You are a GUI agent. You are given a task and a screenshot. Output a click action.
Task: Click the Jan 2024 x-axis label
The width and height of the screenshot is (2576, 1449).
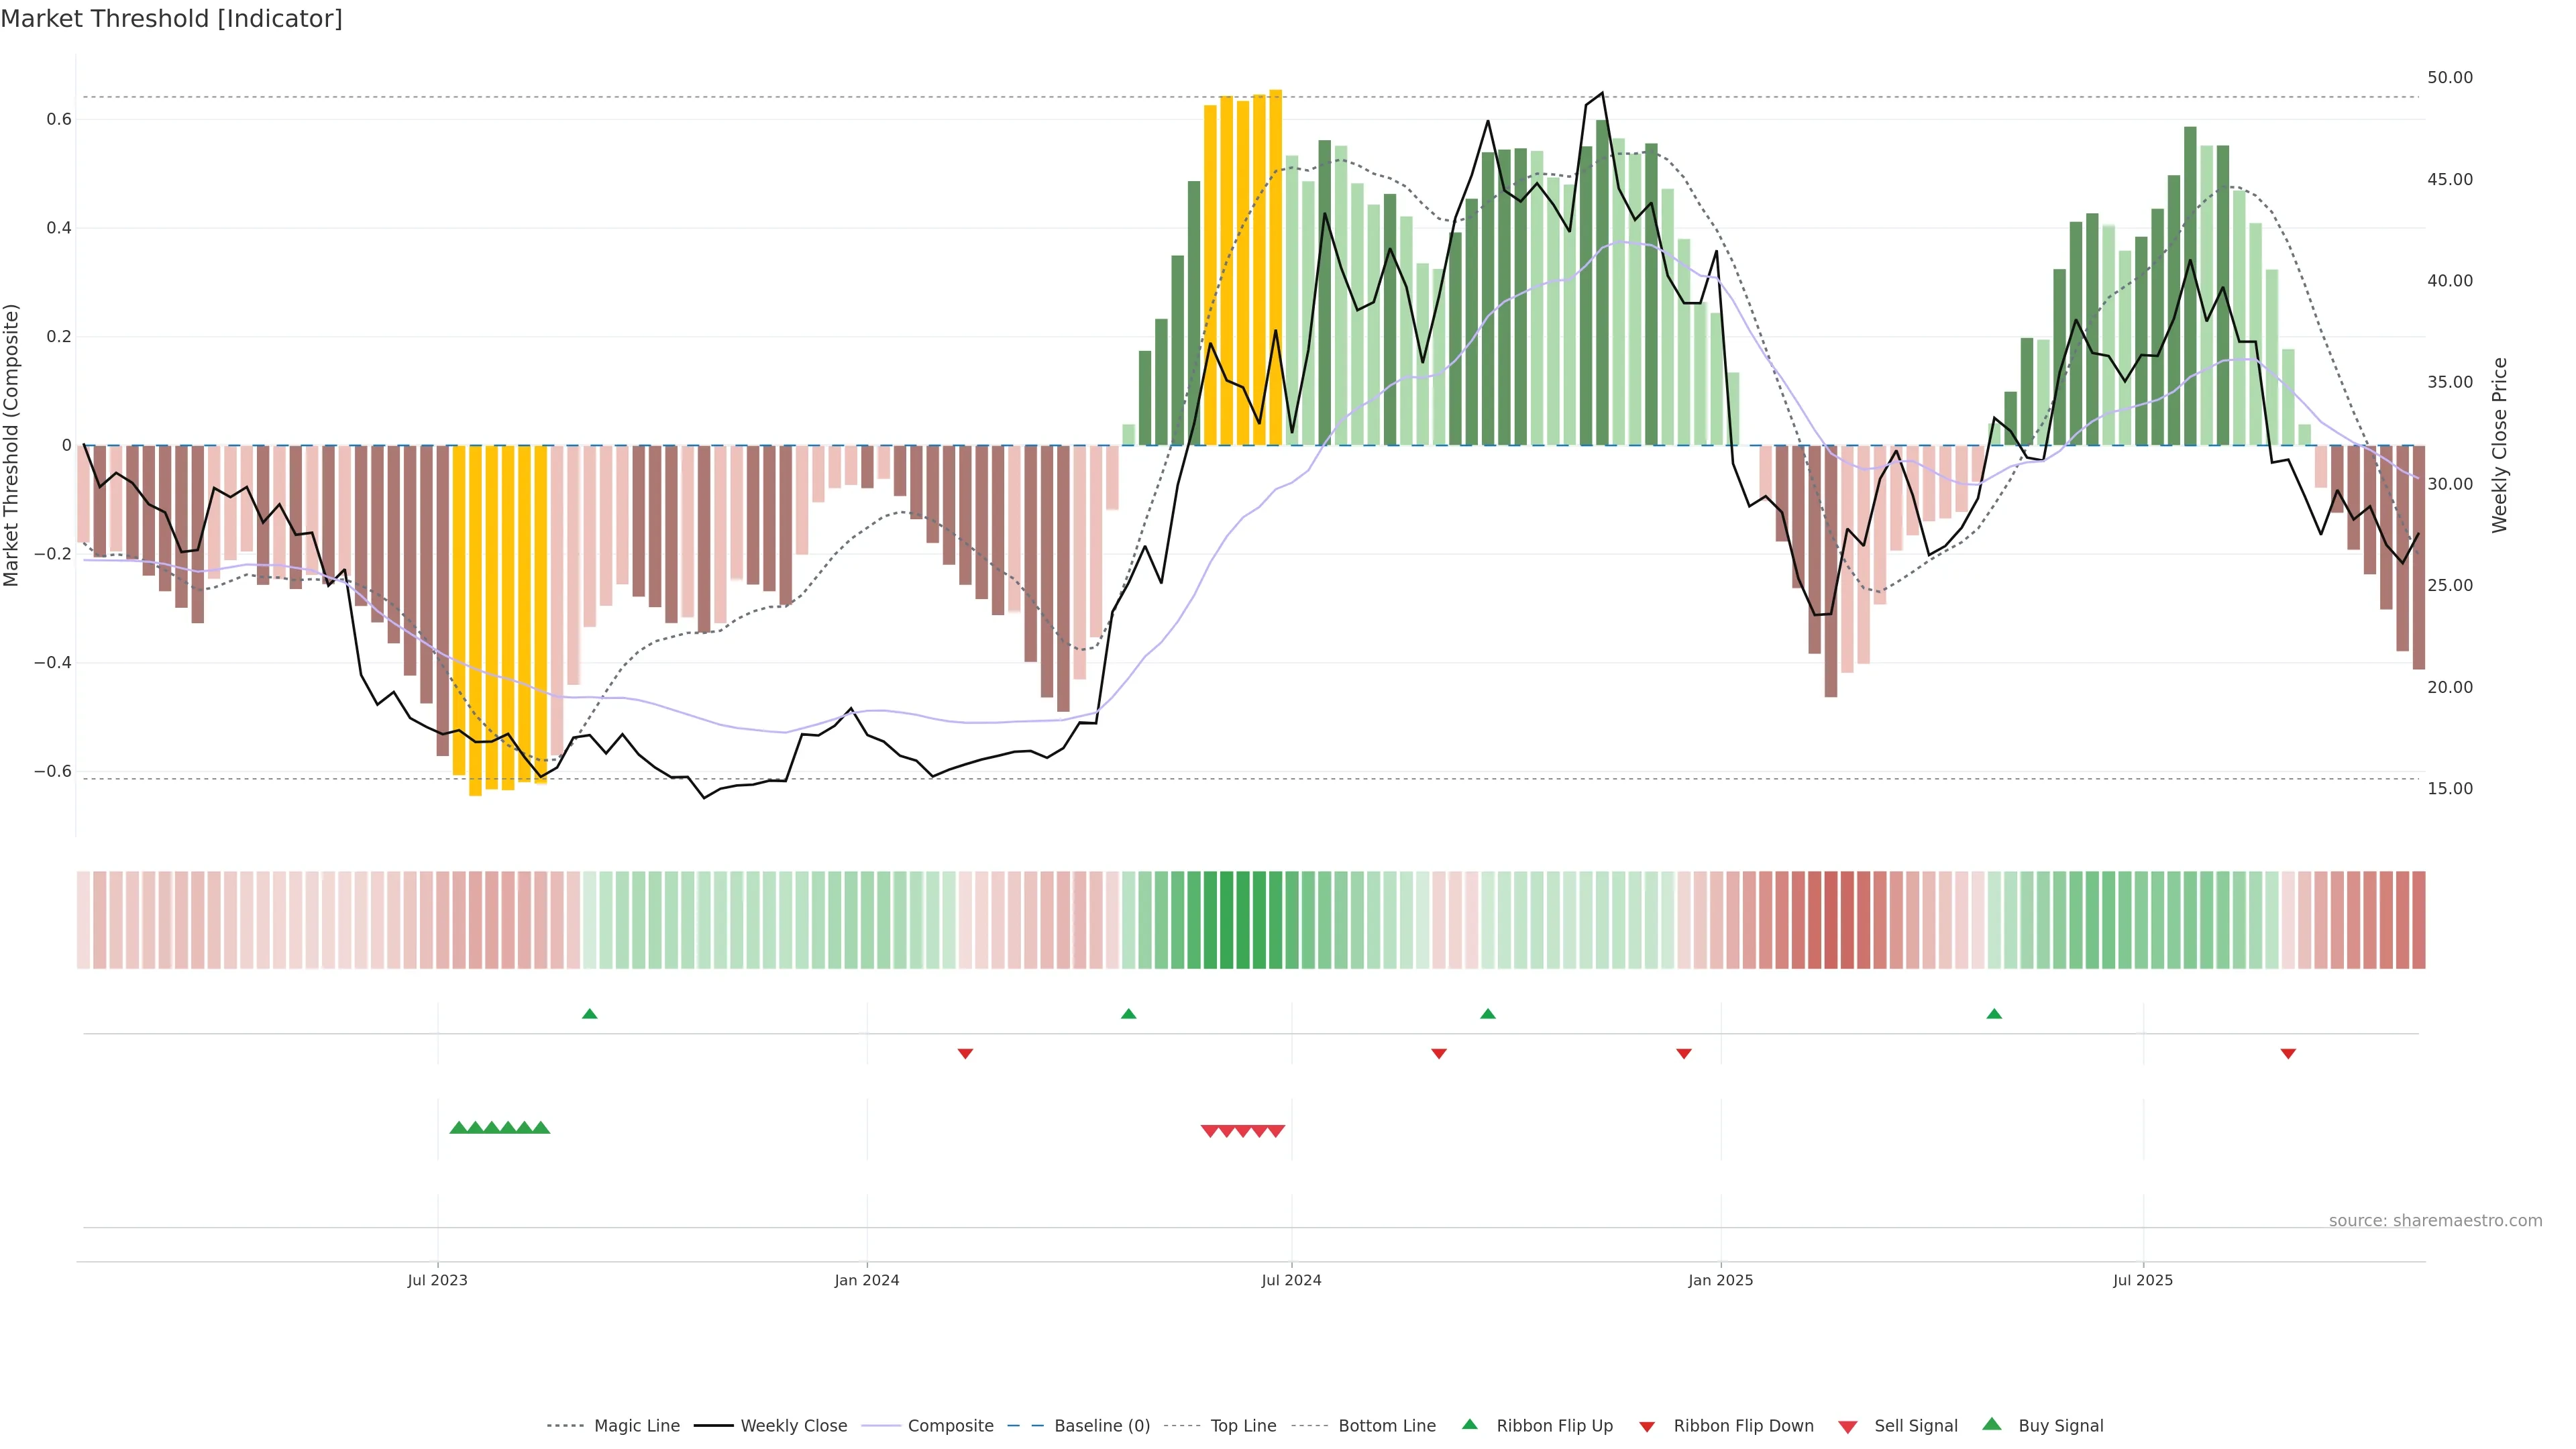click(x=867, y=1280)
